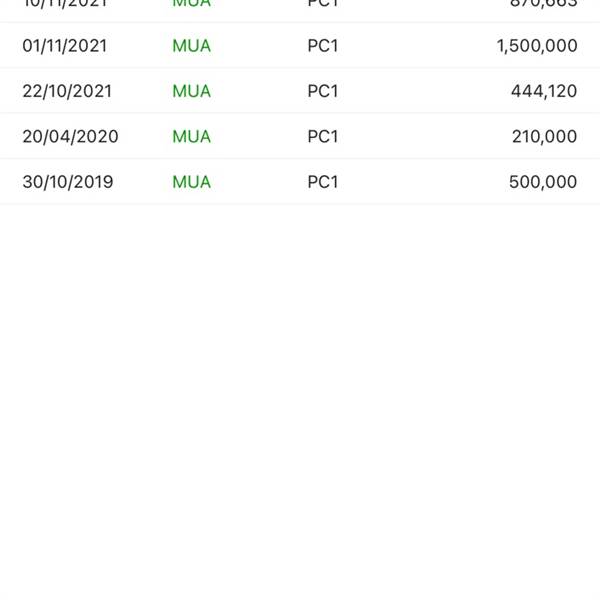
Task: Select the 210,000 amount
Action: [x=544, y=136]
